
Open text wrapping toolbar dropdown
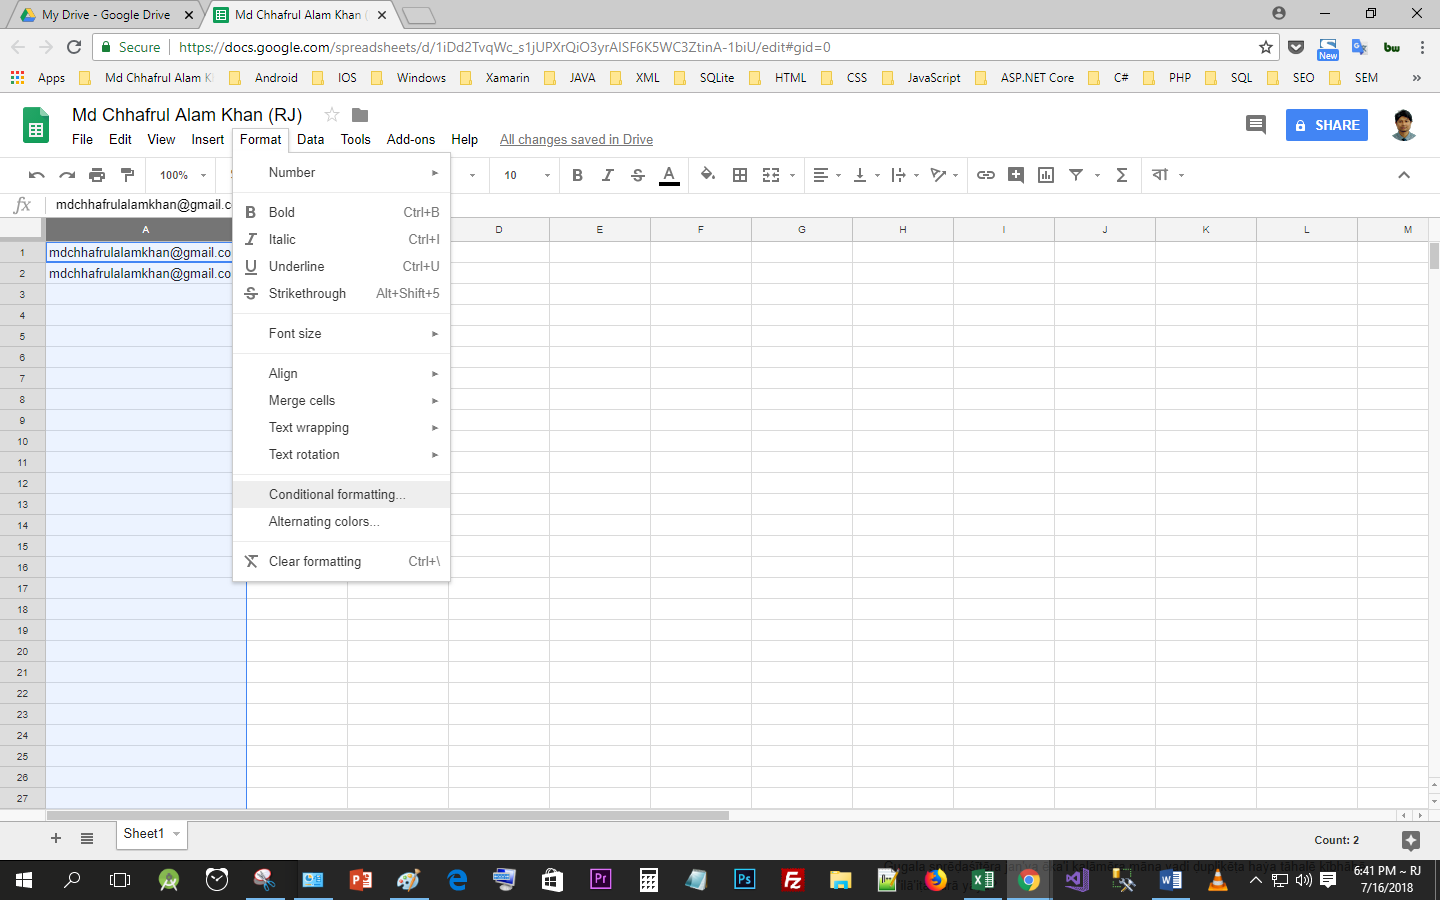click(904, 175)
